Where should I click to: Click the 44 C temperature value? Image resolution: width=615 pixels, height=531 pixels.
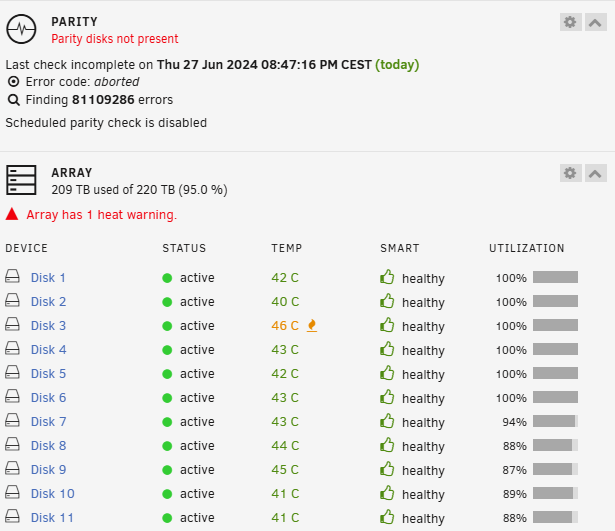click(x=285, y=446)
